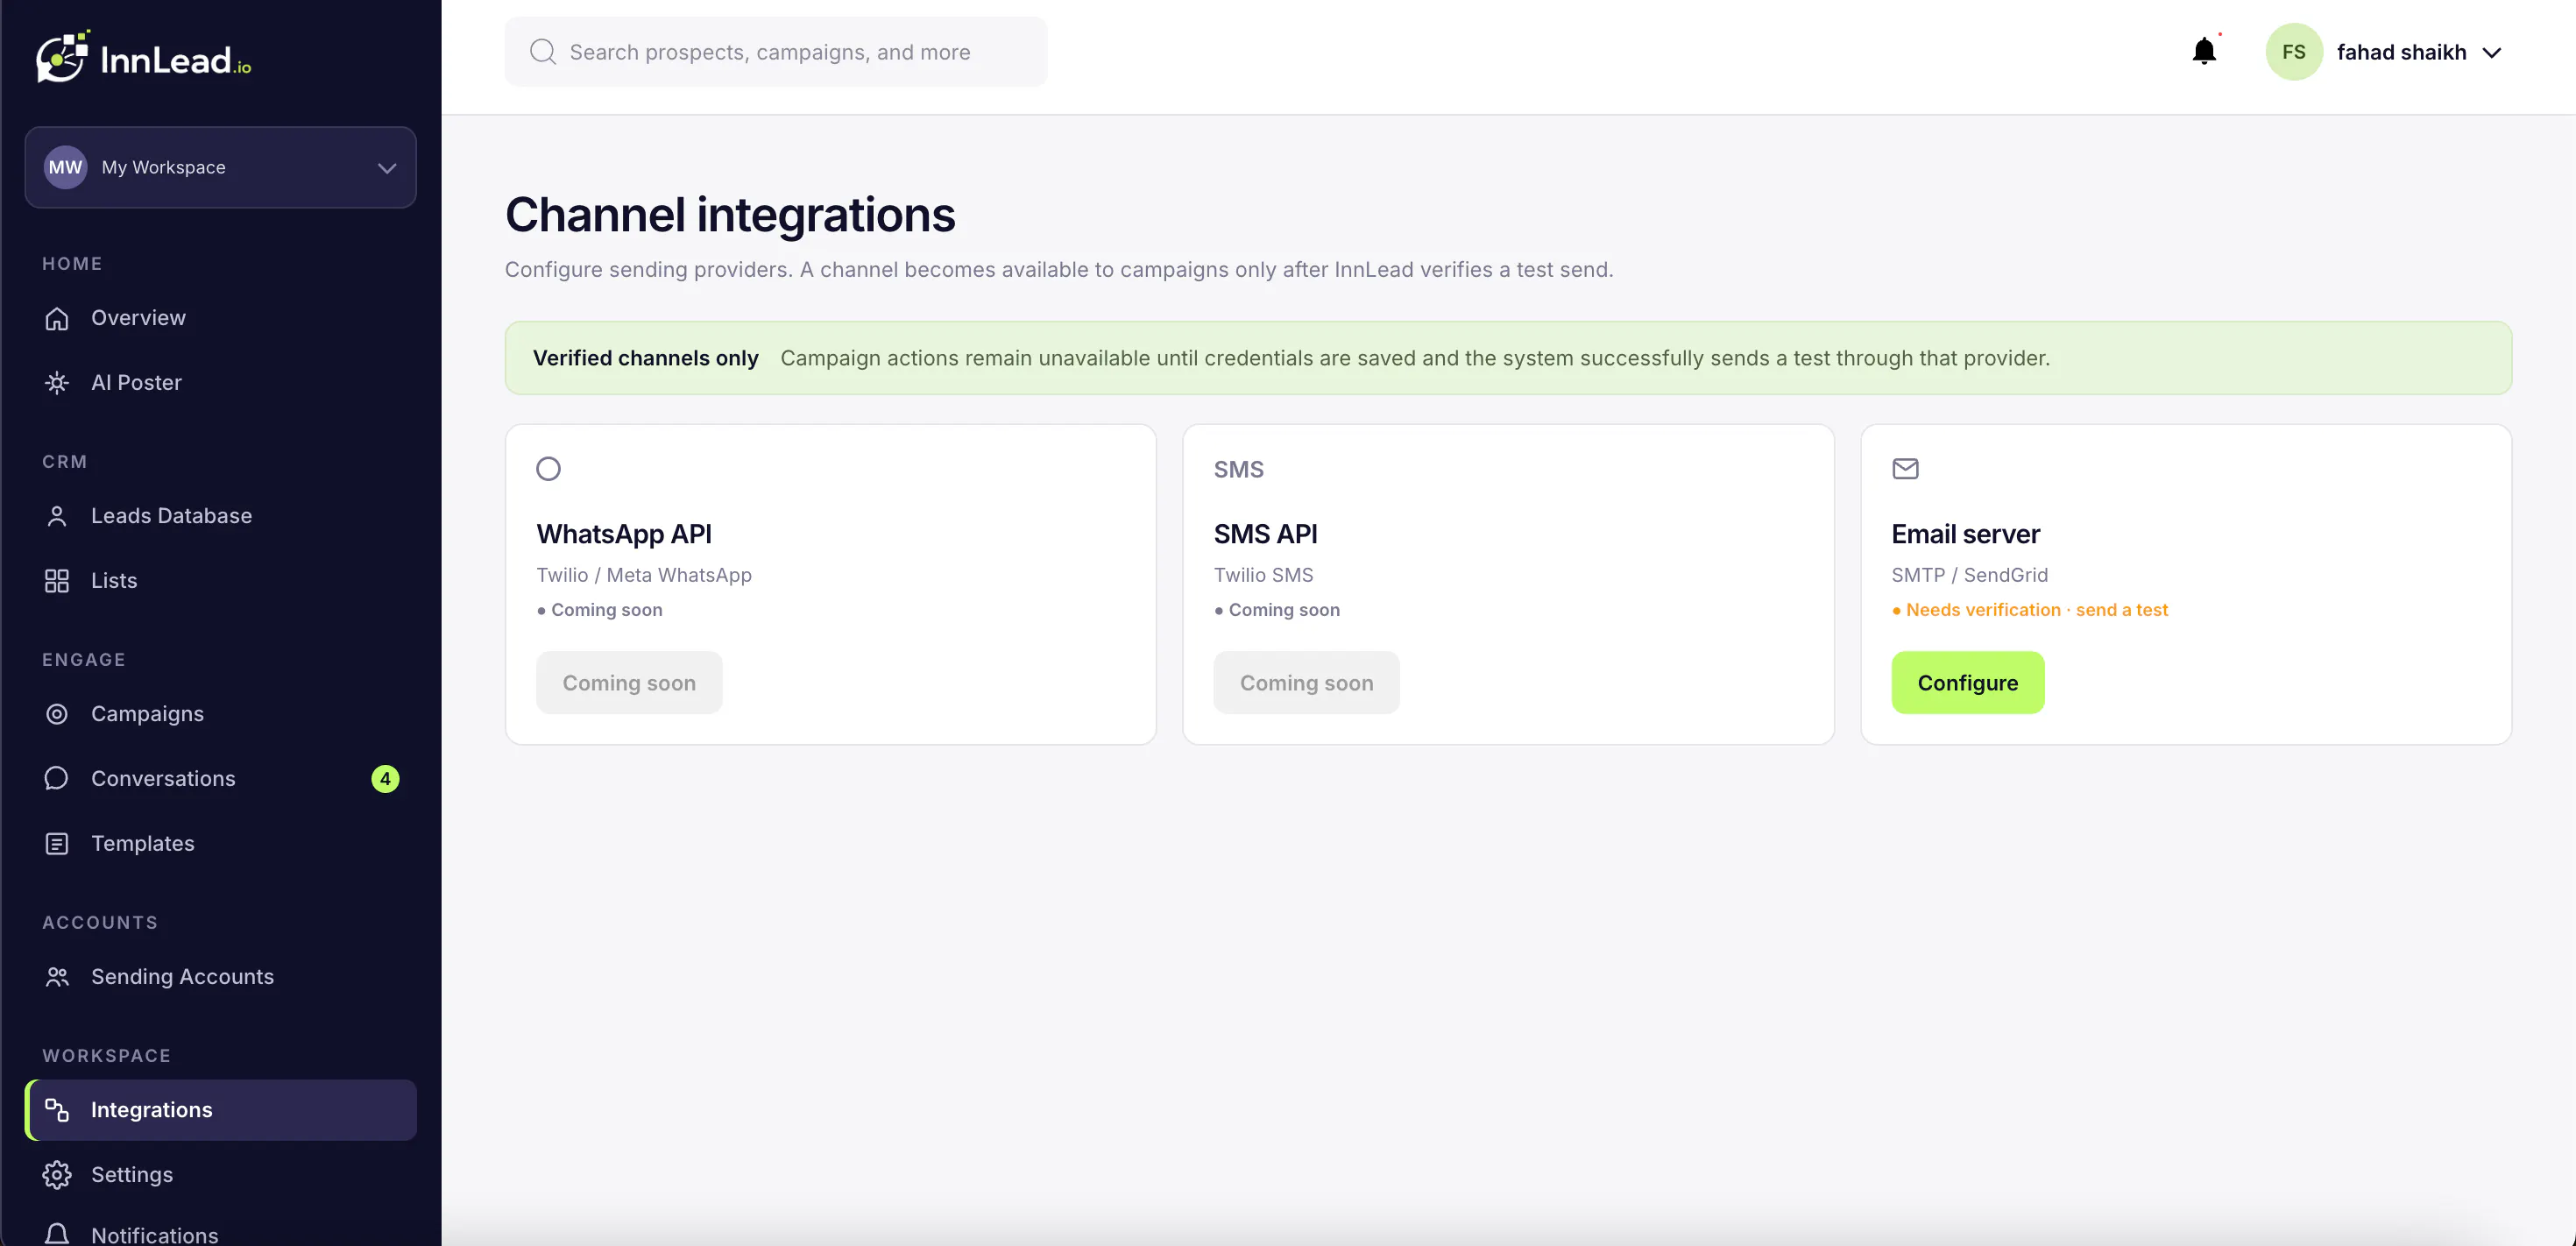The width and height of the screenshot is (2576, 1246).
Task: Click the InnLead.io logo
Action: (144, 56)
